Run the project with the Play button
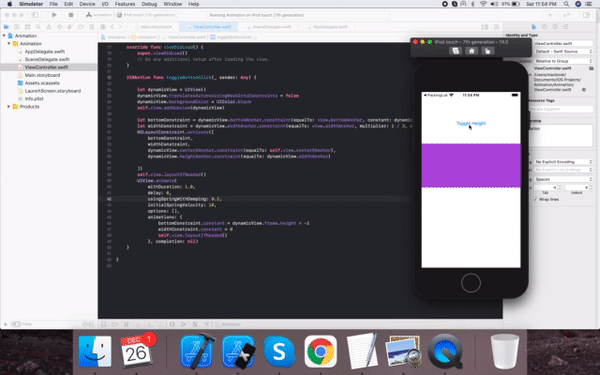600x375 pixels. (x=54, y=15)
